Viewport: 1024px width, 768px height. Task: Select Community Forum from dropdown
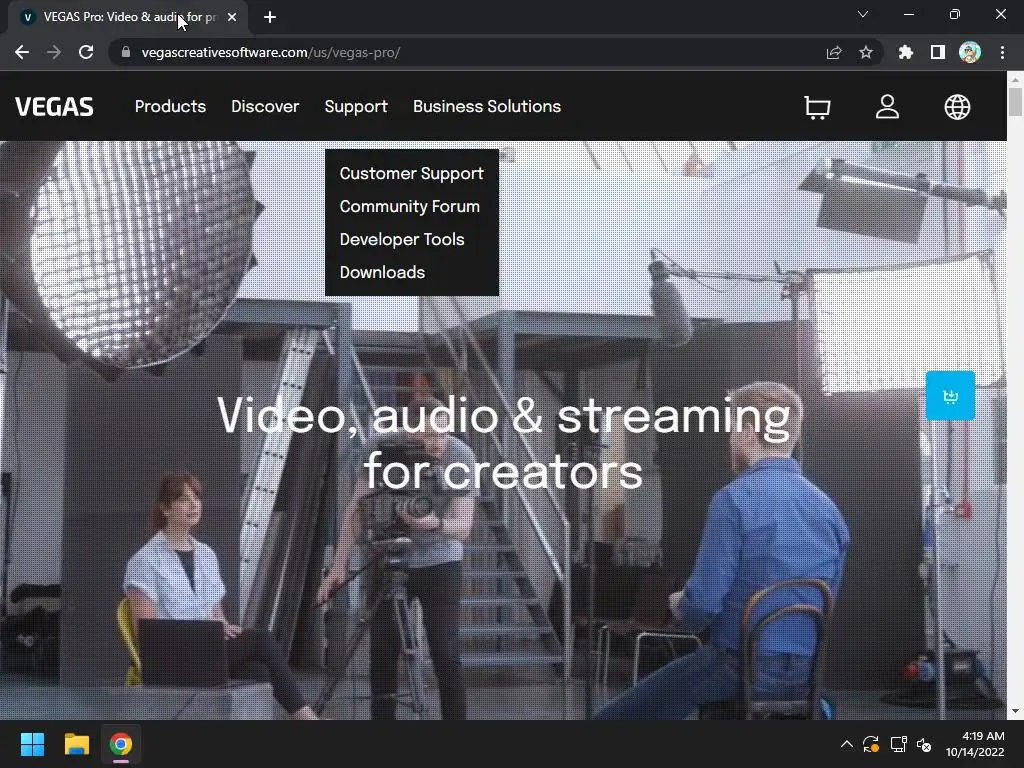tap(409, 206)
